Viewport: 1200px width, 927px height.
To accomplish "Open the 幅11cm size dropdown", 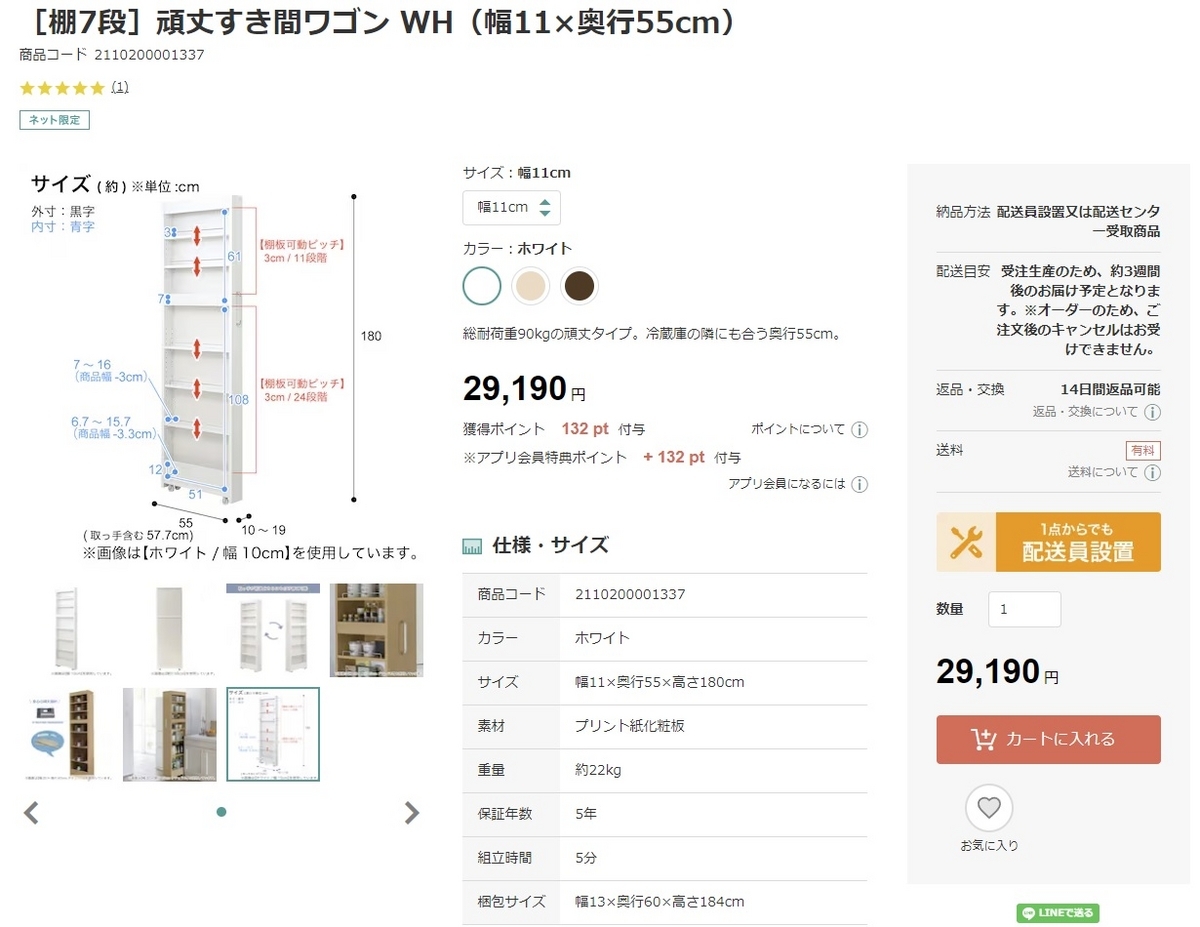I will tap(511, 207).
